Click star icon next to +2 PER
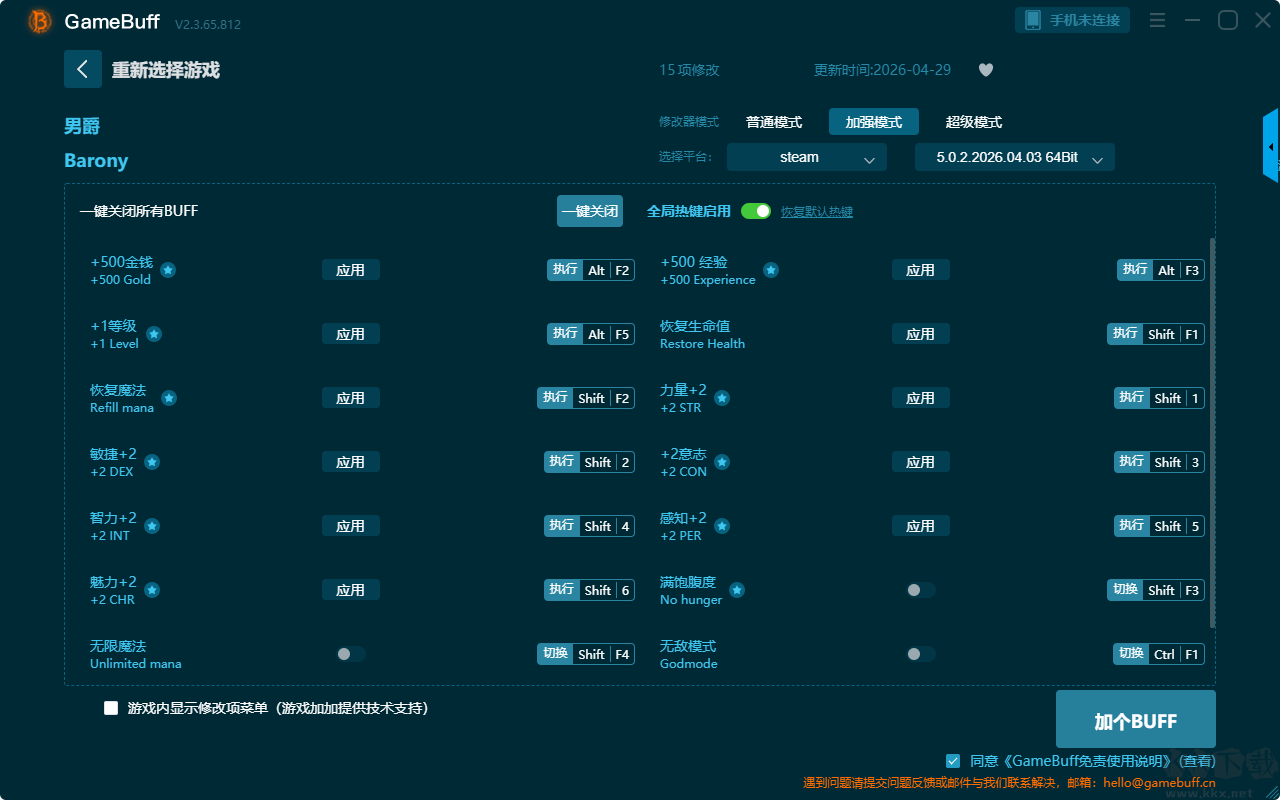 pos(722,526)
